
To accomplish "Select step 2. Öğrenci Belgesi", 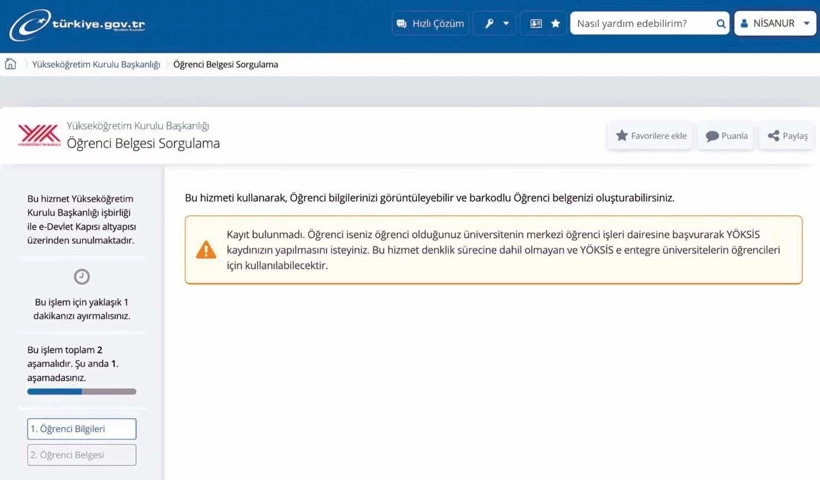I will 82,455.
